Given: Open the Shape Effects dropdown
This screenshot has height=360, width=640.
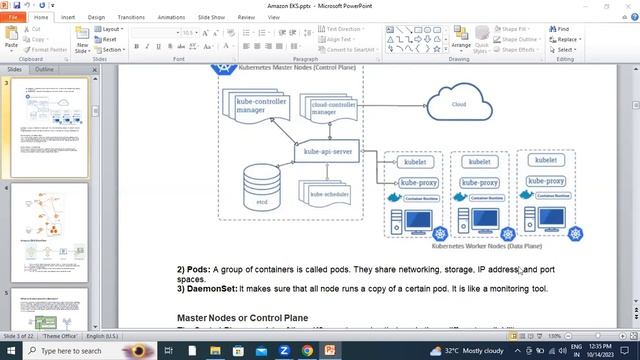Looking at the screenshot, I should pos(516,49).
